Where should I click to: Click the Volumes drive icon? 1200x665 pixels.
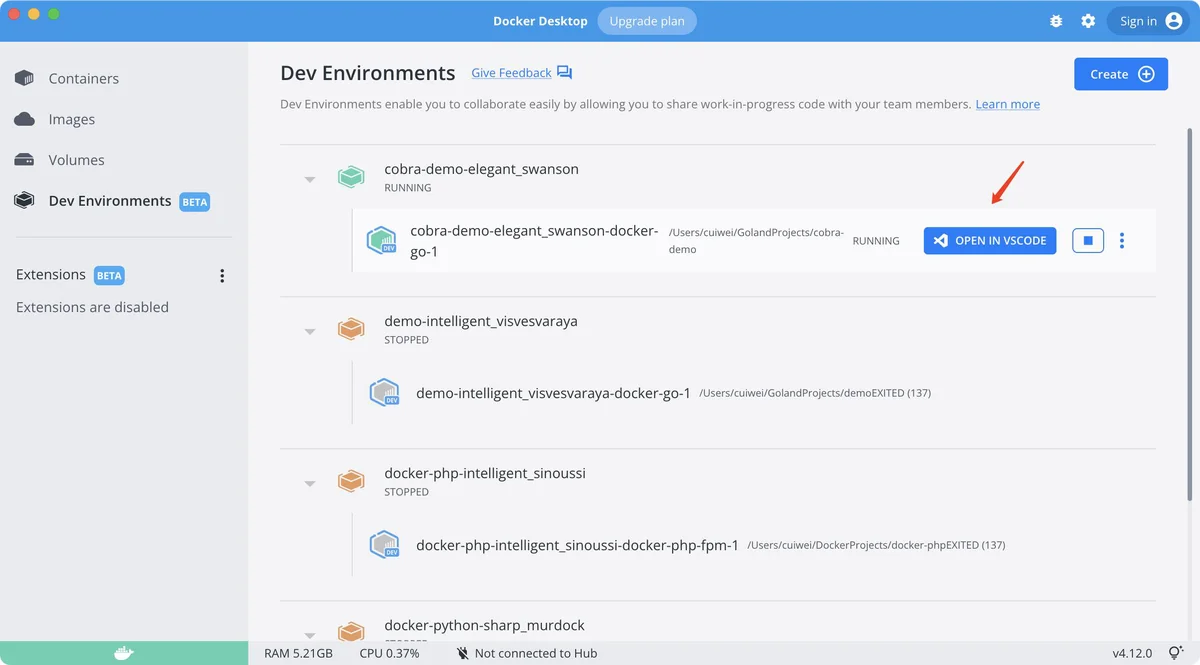pos(24,160)
